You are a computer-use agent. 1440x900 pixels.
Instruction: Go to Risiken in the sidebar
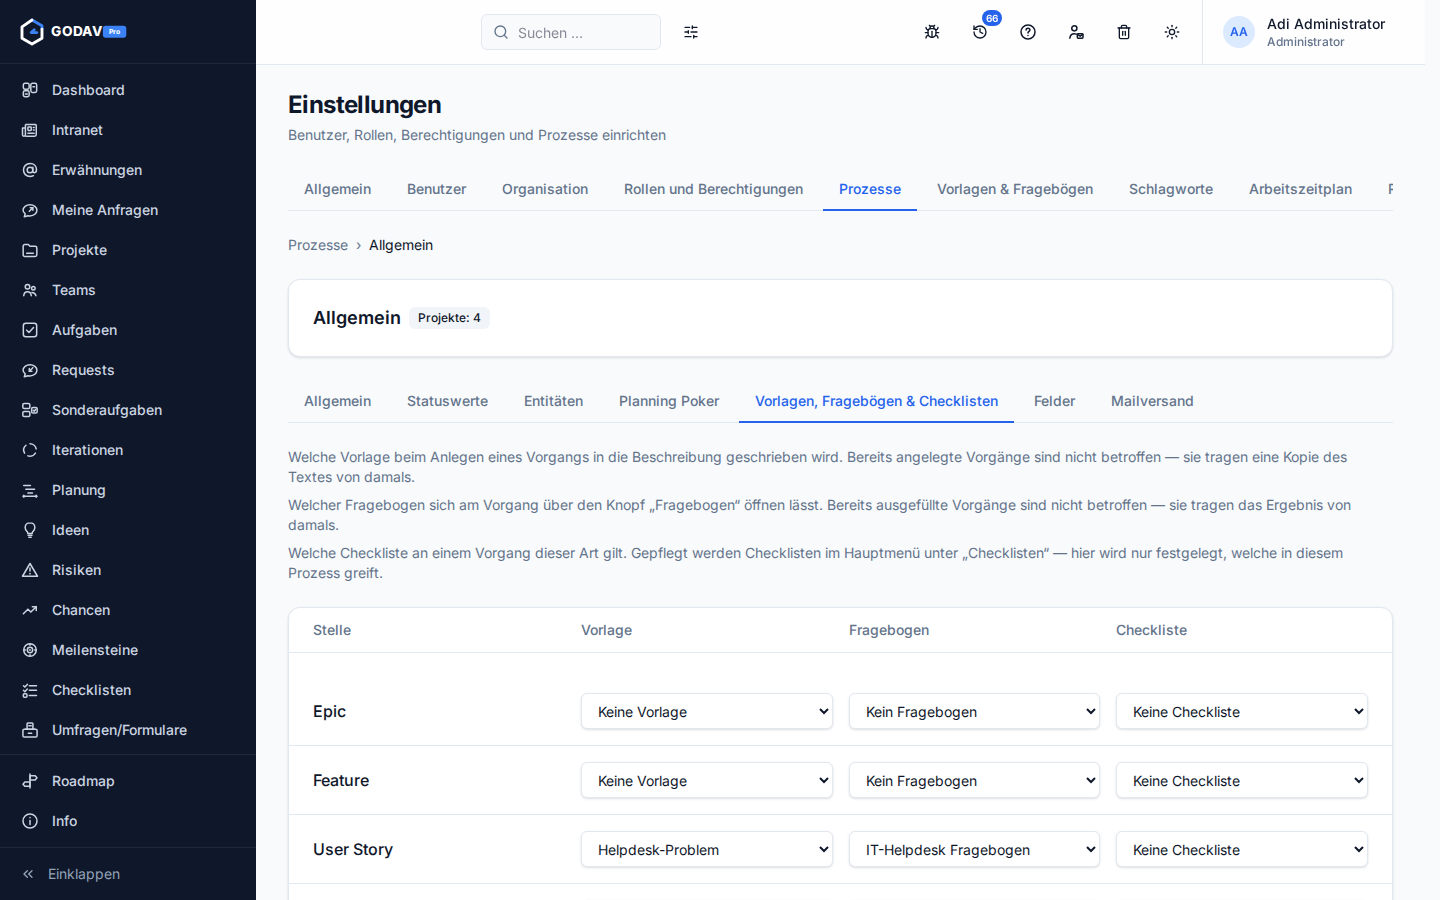128,570
